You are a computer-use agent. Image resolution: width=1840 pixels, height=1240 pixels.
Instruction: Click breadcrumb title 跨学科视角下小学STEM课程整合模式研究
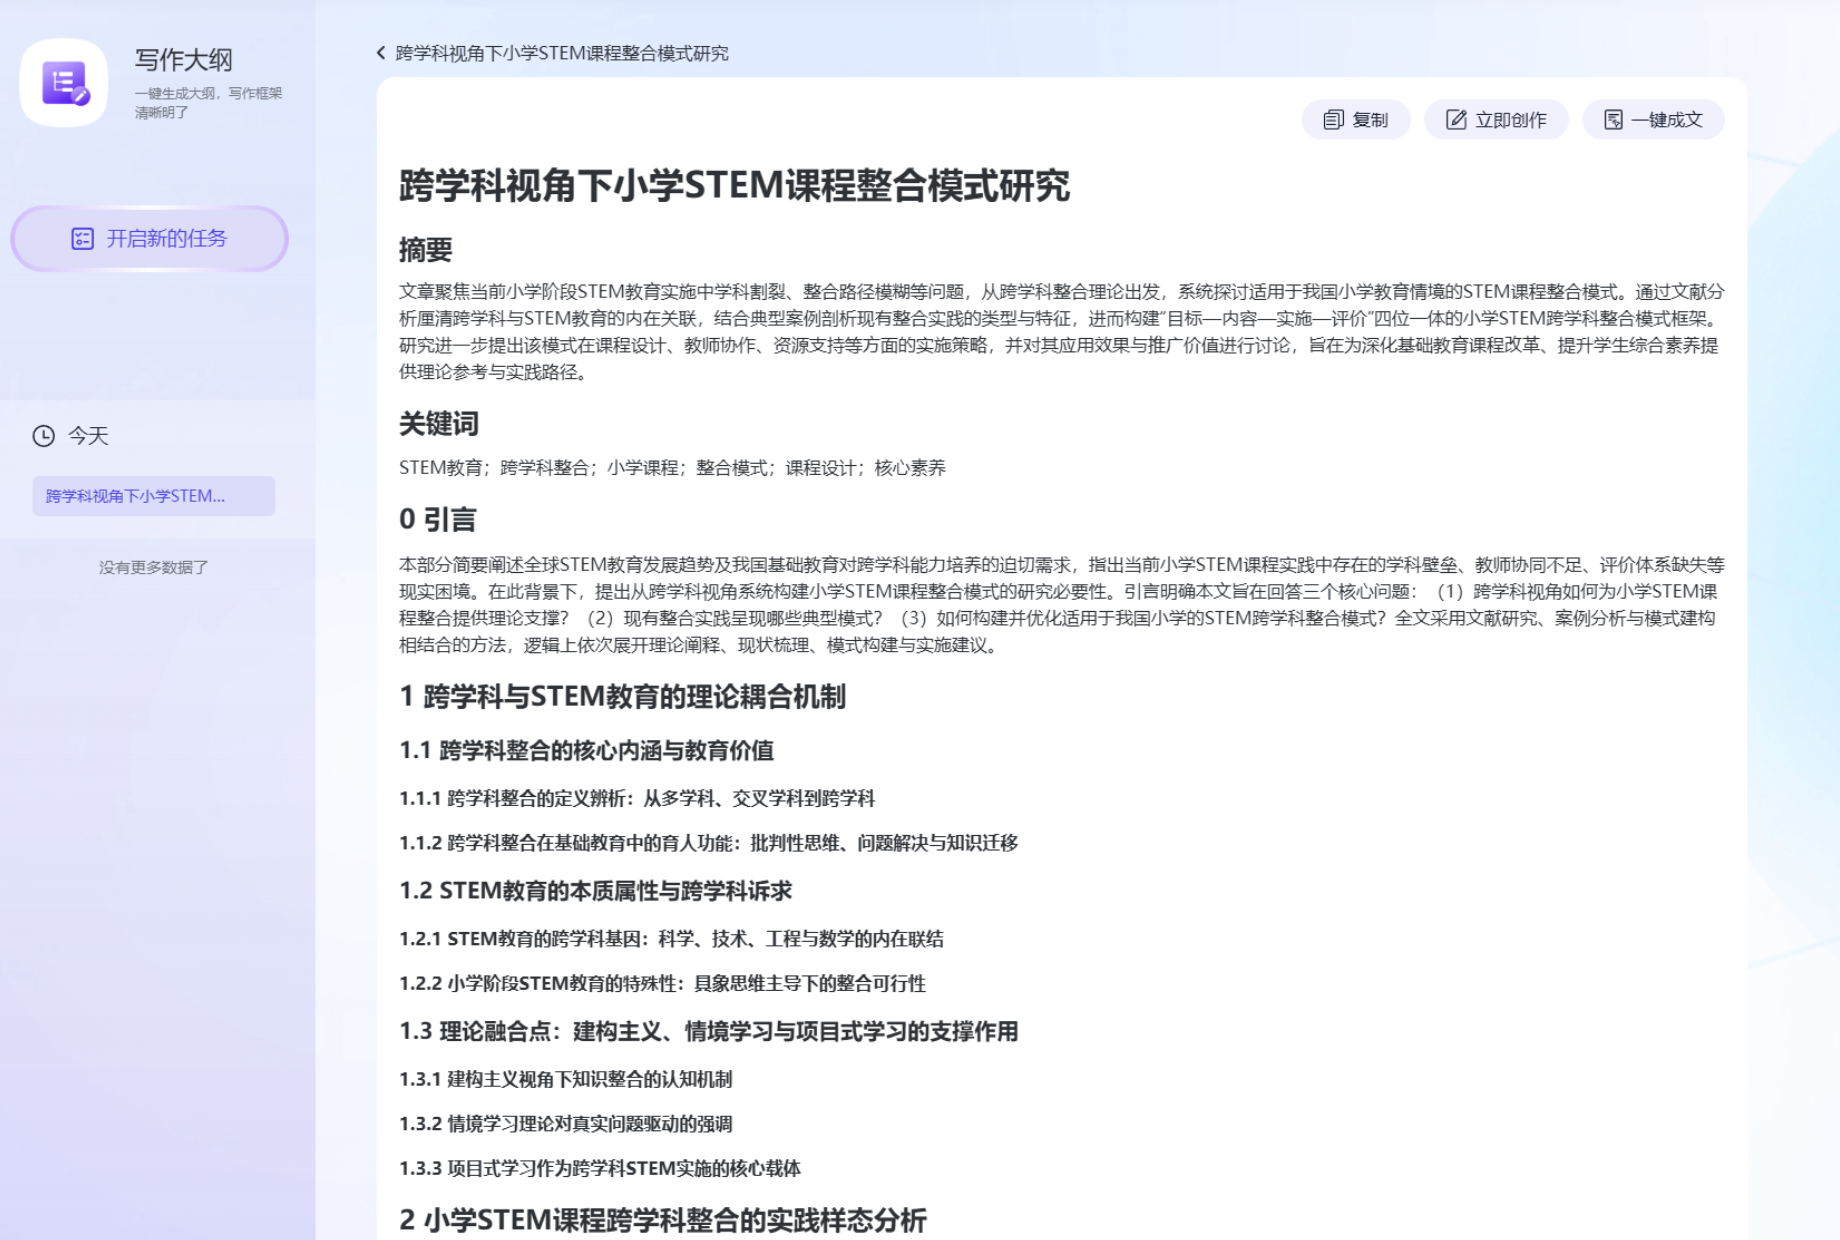coord(562,53)
